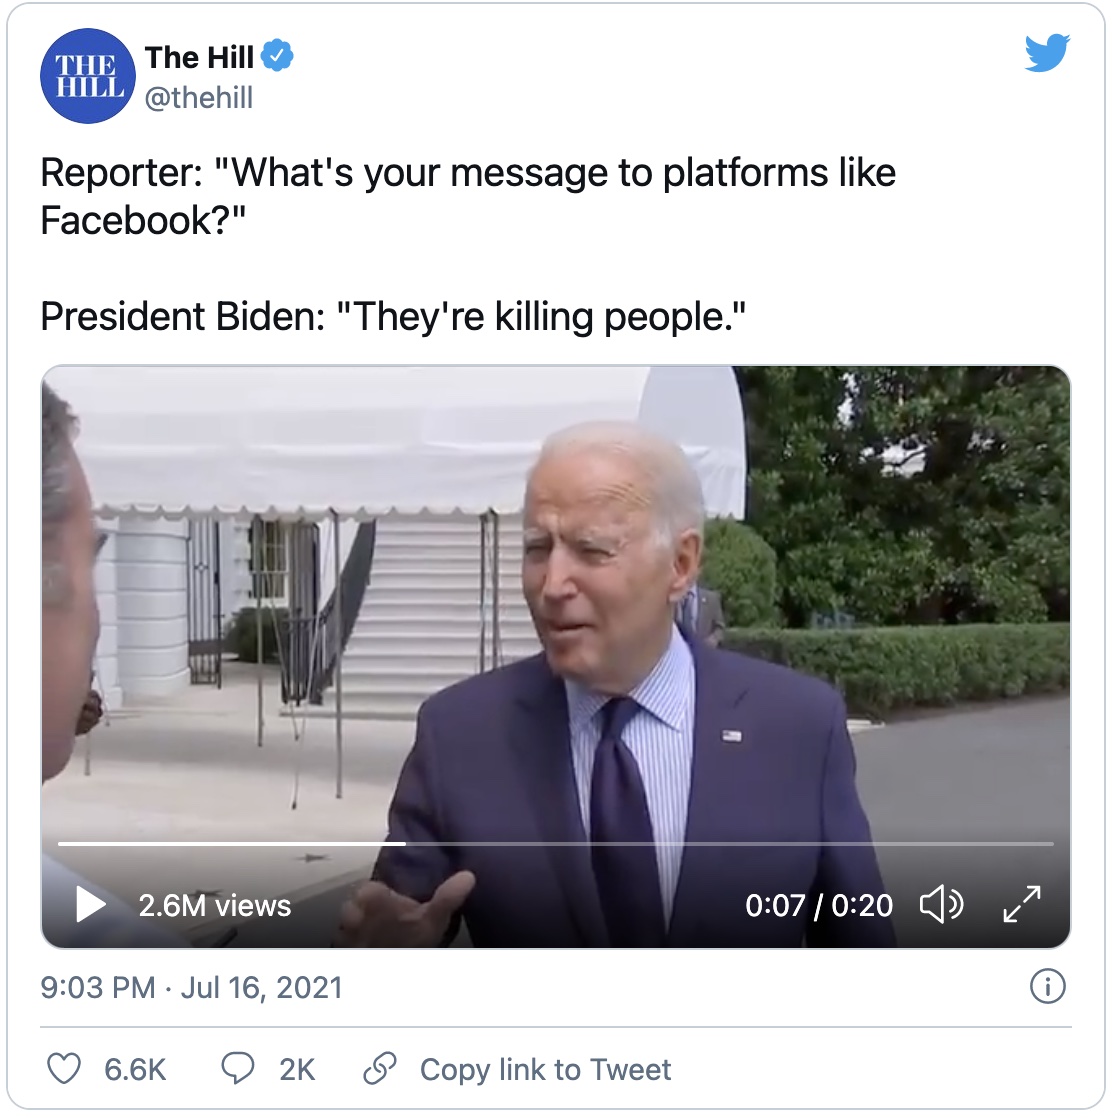This screenshot has height=1118, width=1112.
Task: Open The Hill profile avatar
Action: pyautogui.click(x=87, y=77)
